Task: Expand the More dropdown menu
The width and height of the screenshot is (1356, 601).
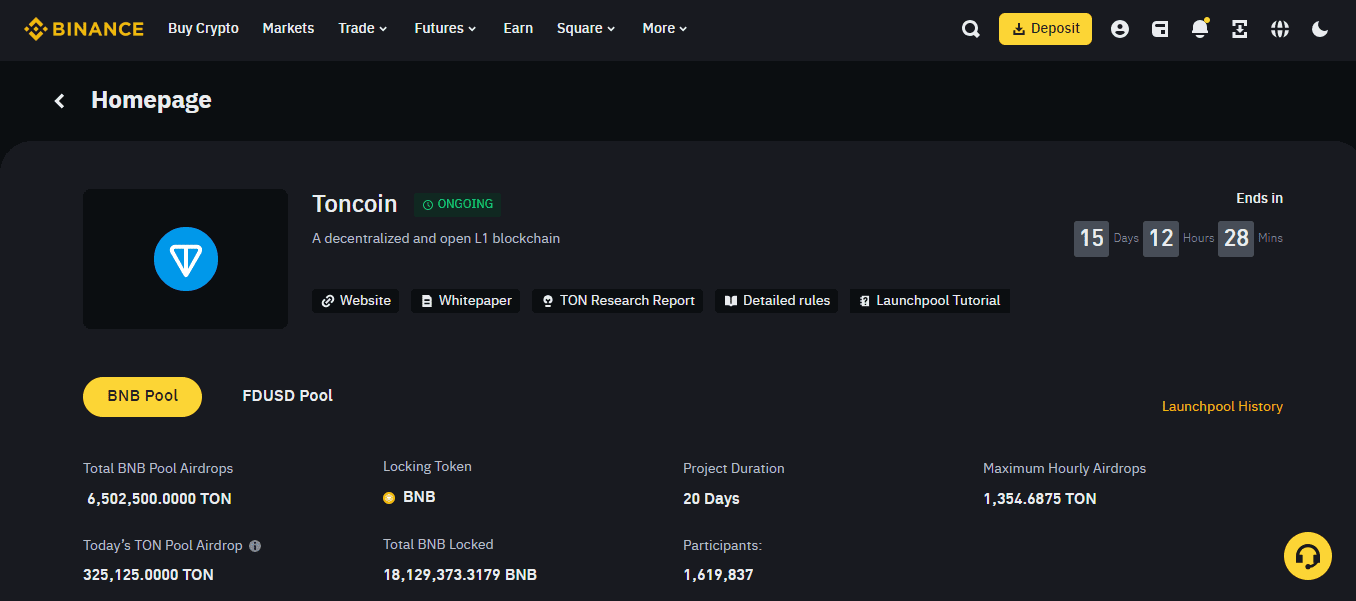Action: coord(665,28)
